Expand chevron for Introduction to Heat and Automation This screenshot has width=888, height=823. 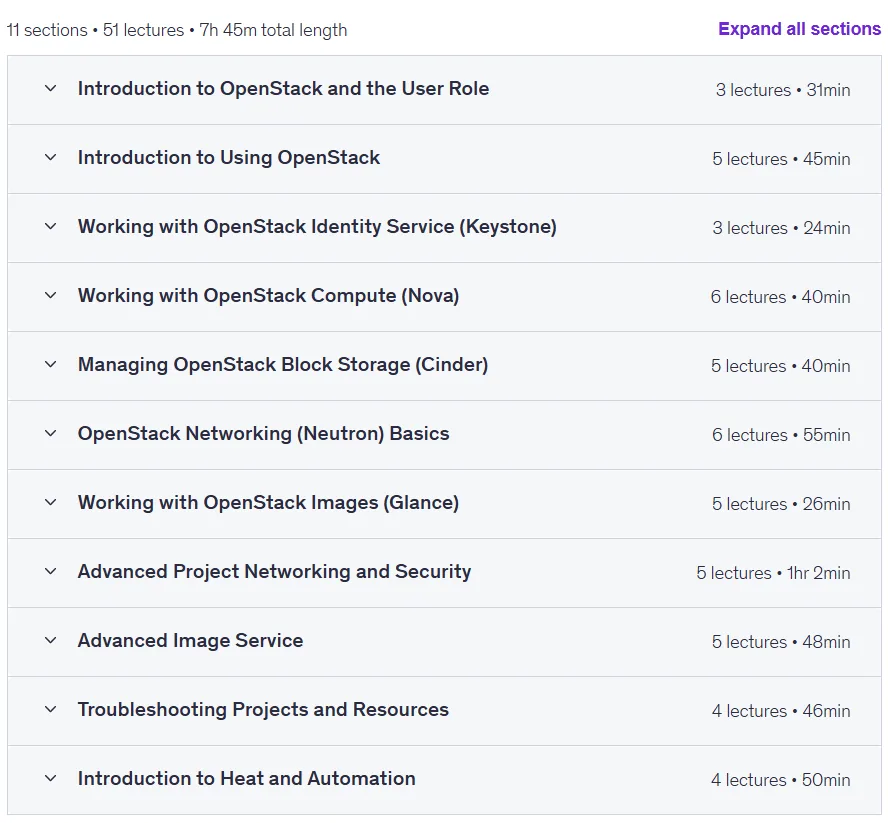coord(50,778)
